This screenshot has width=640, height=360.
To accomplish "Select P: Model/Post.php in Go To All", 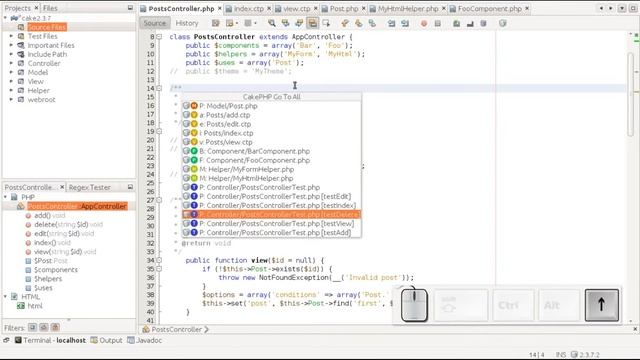I will (x=271, y=106).
